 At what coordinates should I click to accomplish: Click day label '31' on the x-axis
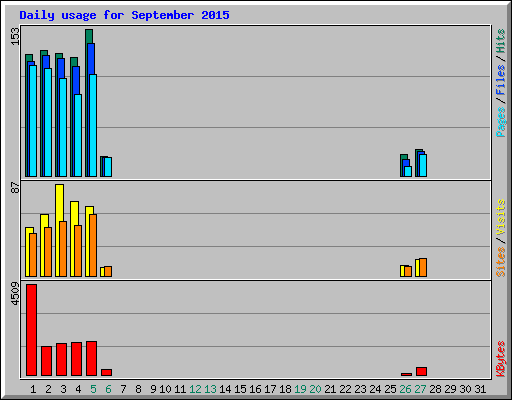(480, 389)
